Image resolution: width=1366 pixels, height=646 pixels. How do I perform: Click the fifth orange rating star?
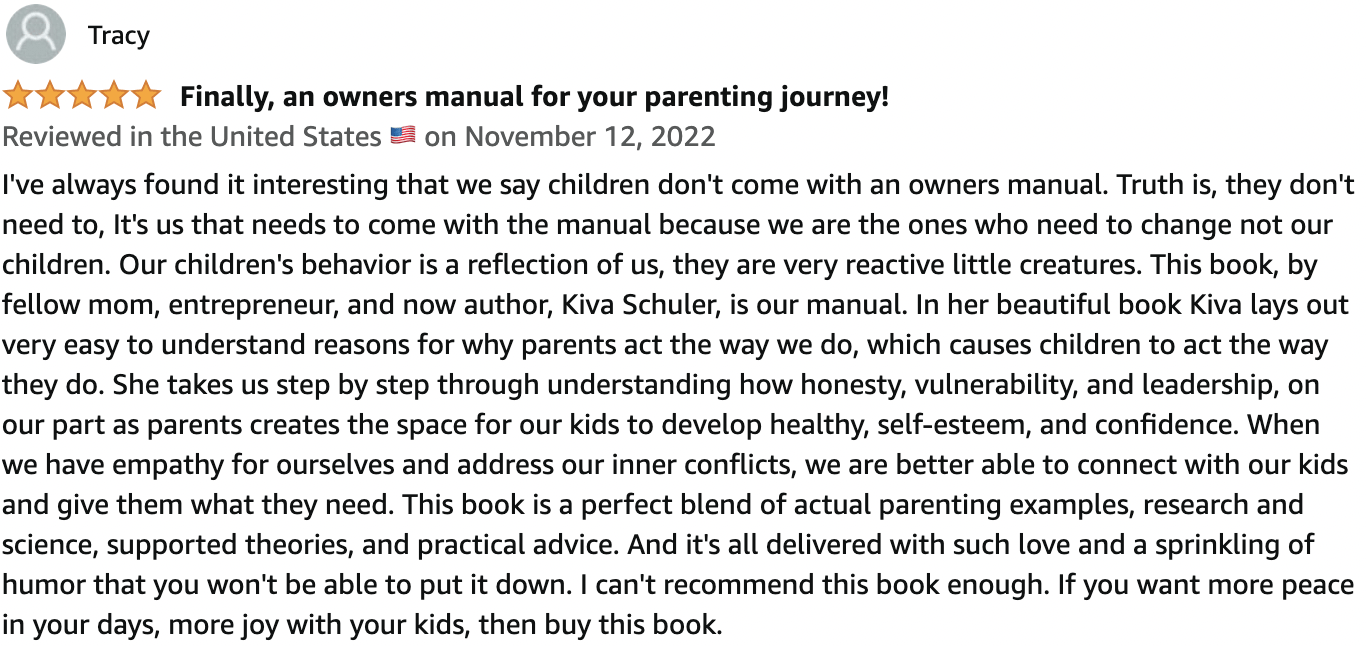(x=146, y=96)
